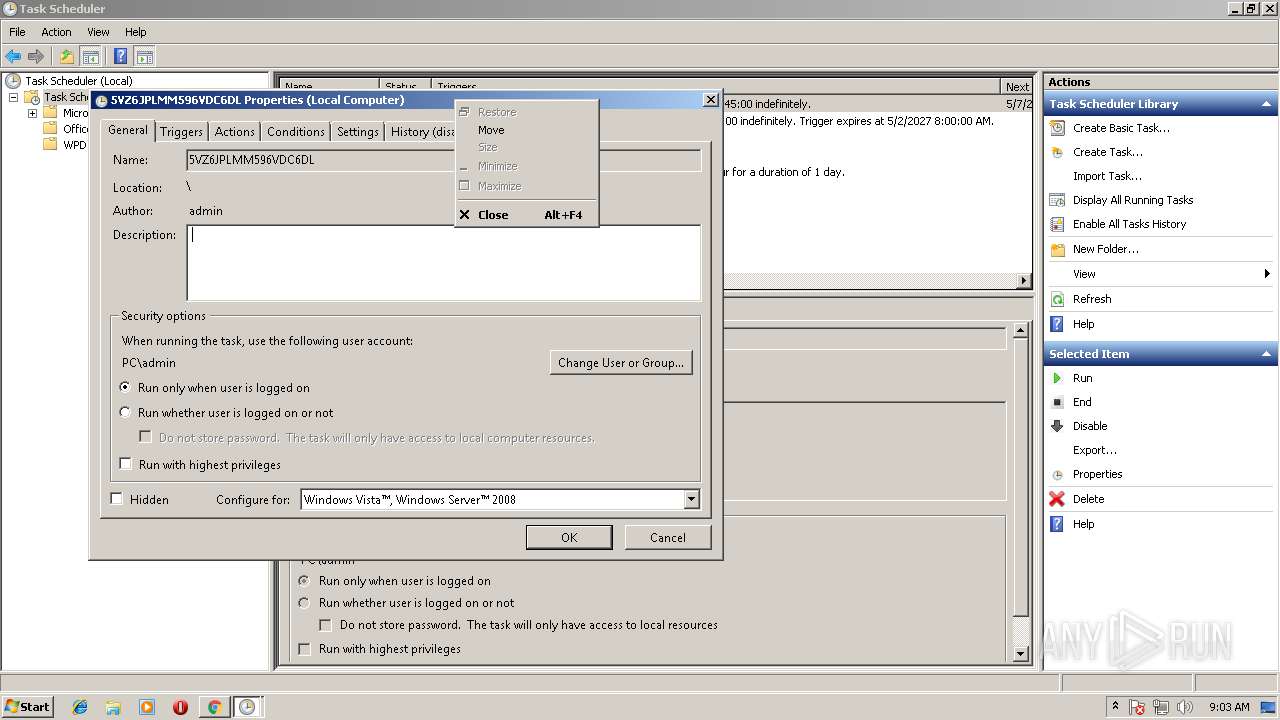Click the lower pane's scroll up arrow
This screenshot has width=1280, height=720.
pos(1020,330)
